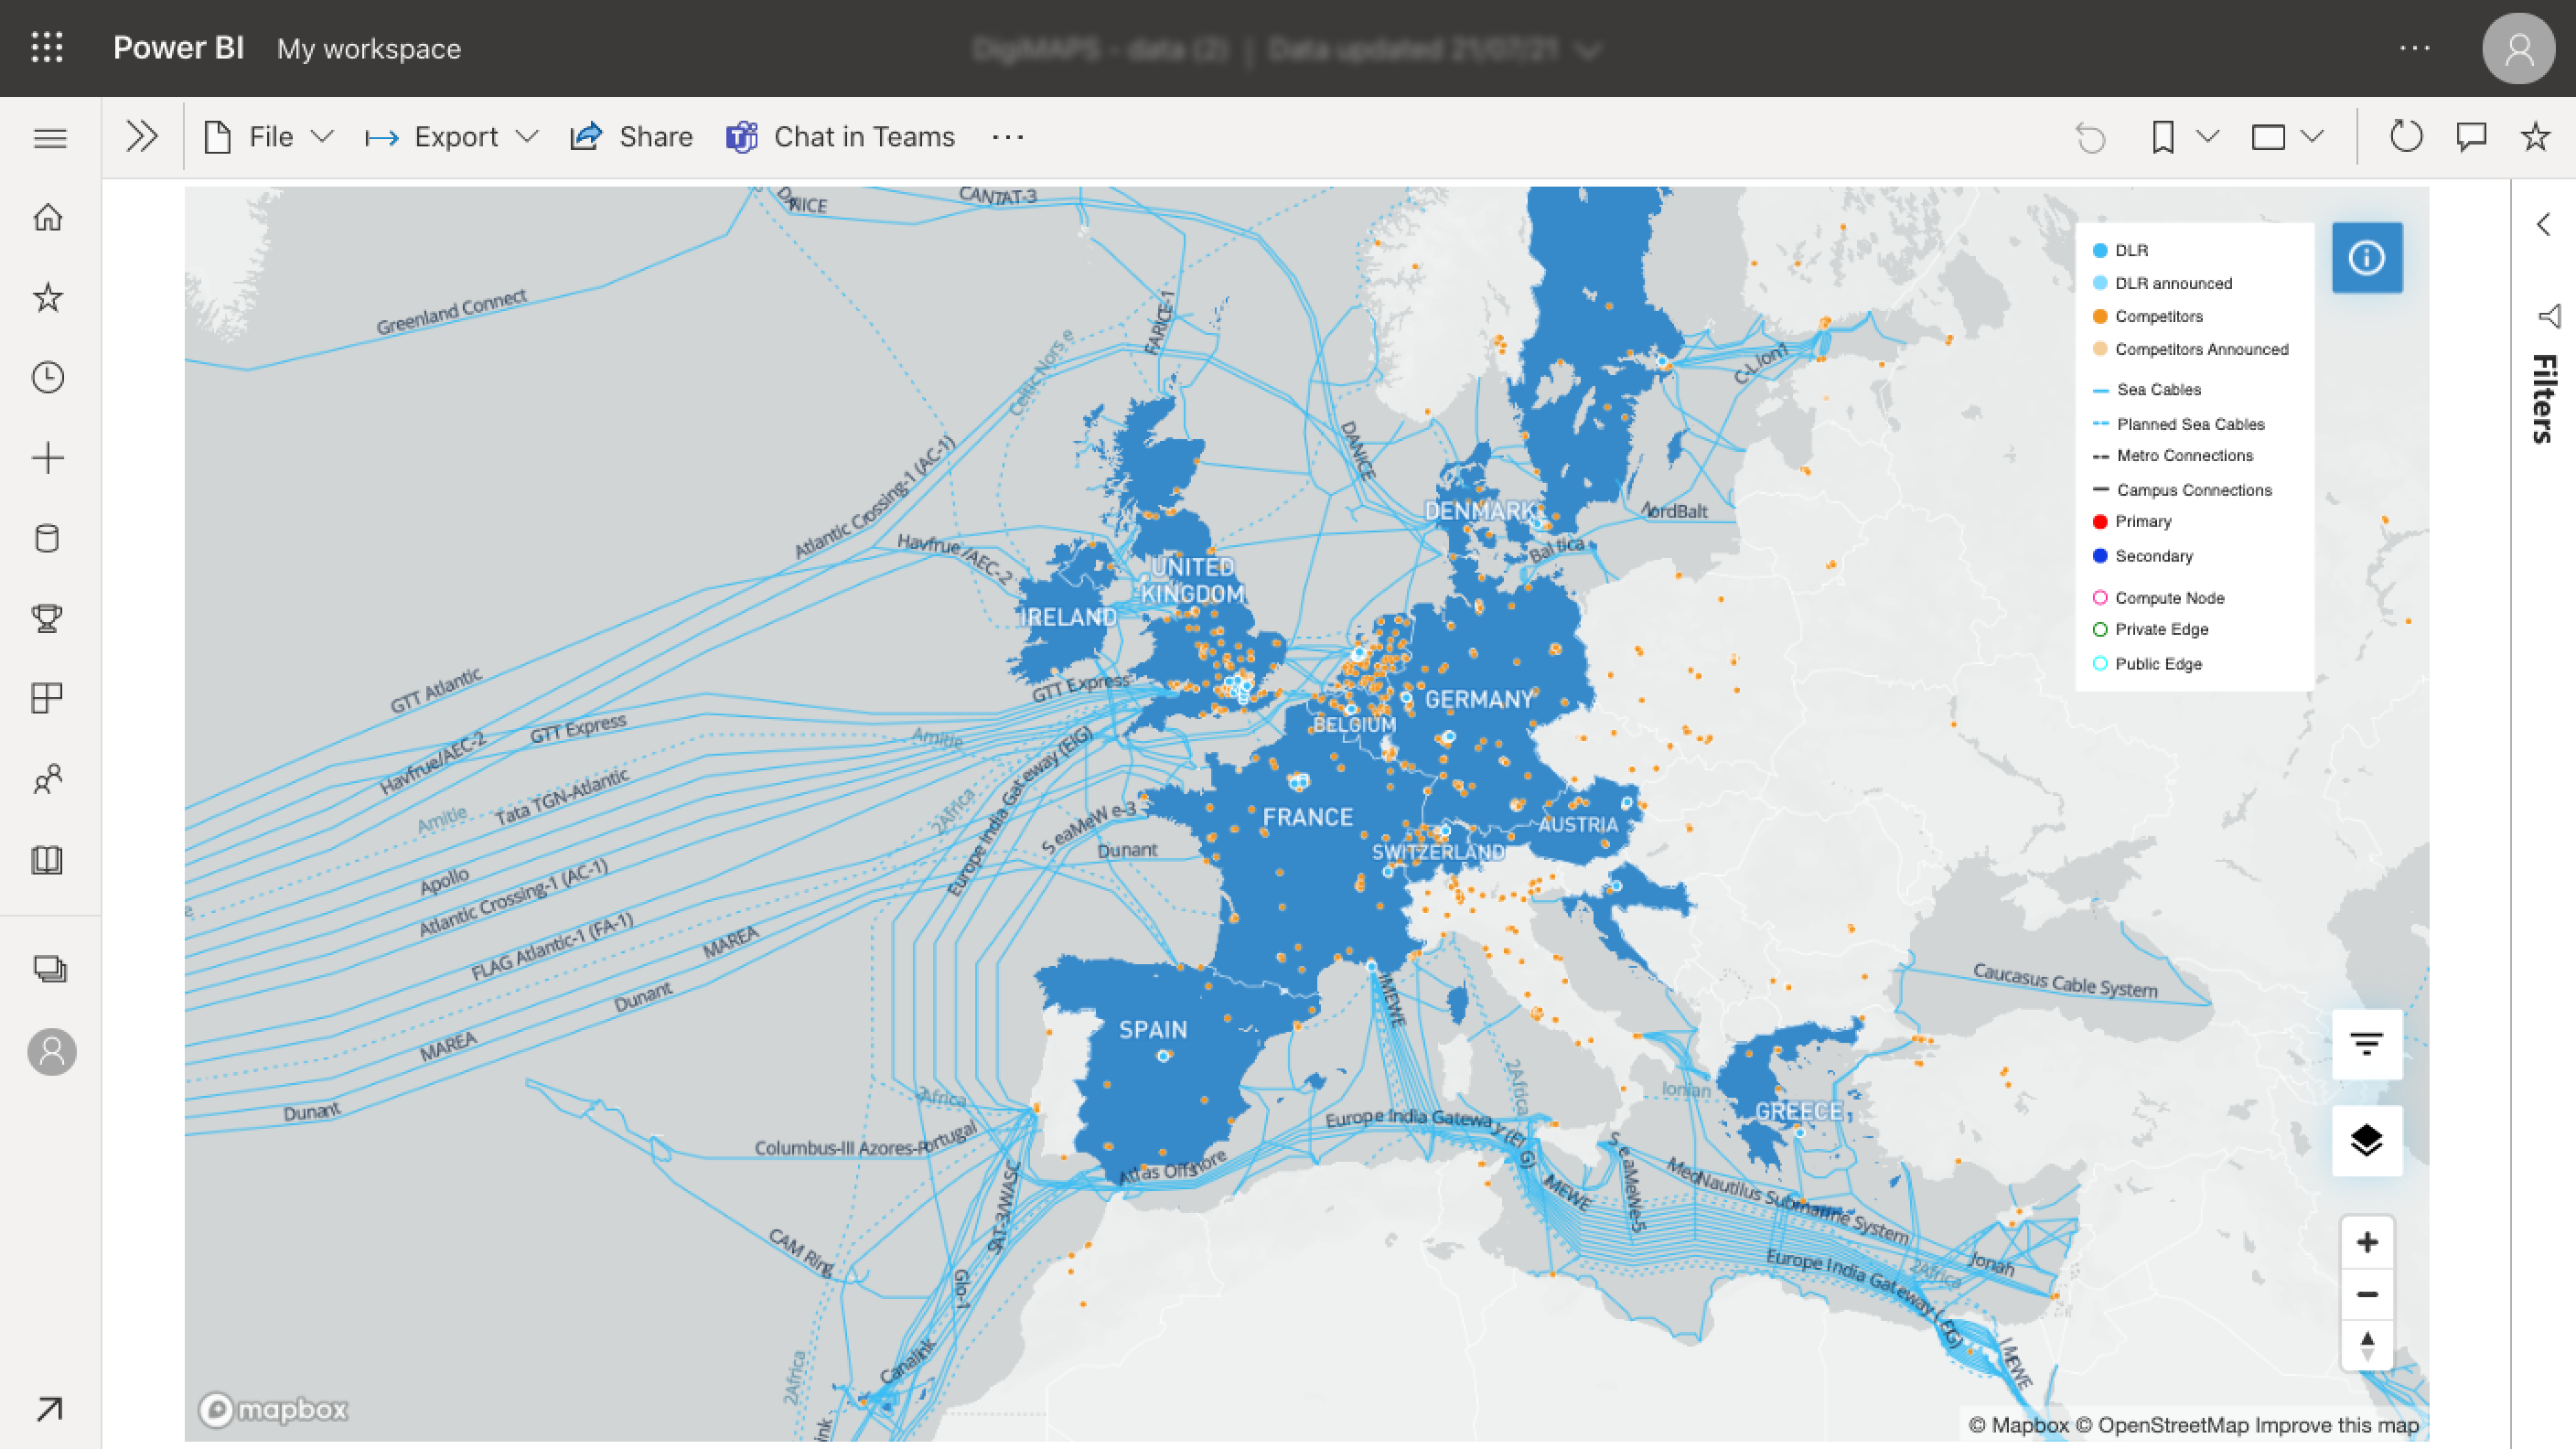Add report to favorites star in toolbar
This screenshot has height=1449, width=2576.
click(x=2535, y=137)
